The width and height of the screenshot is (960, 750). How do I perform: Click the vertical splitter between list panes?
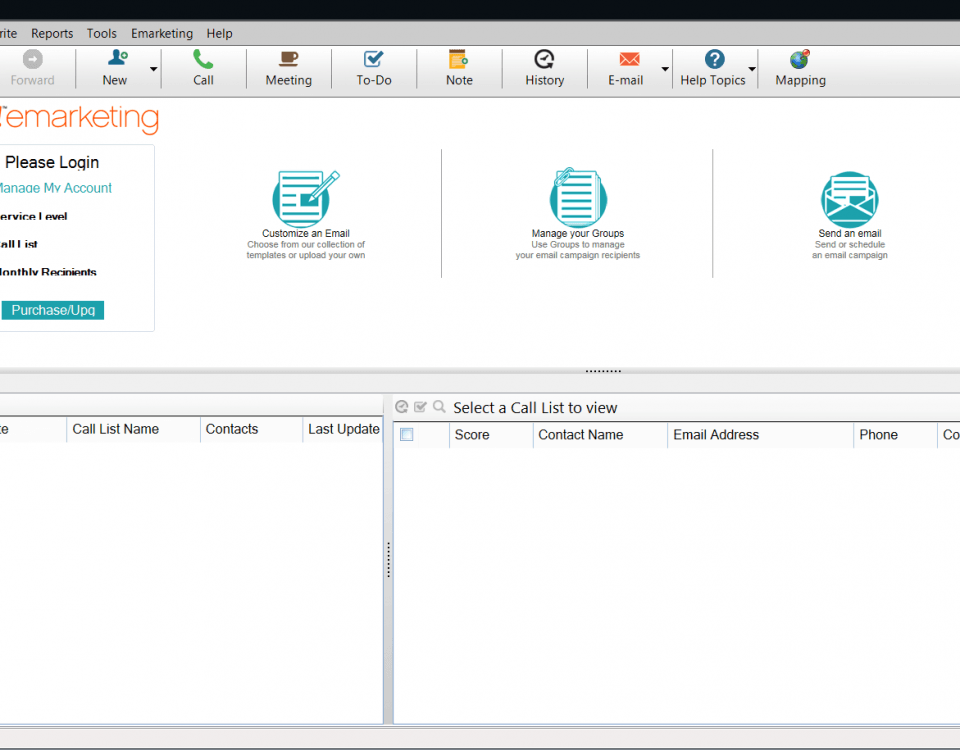click(388, 560)
